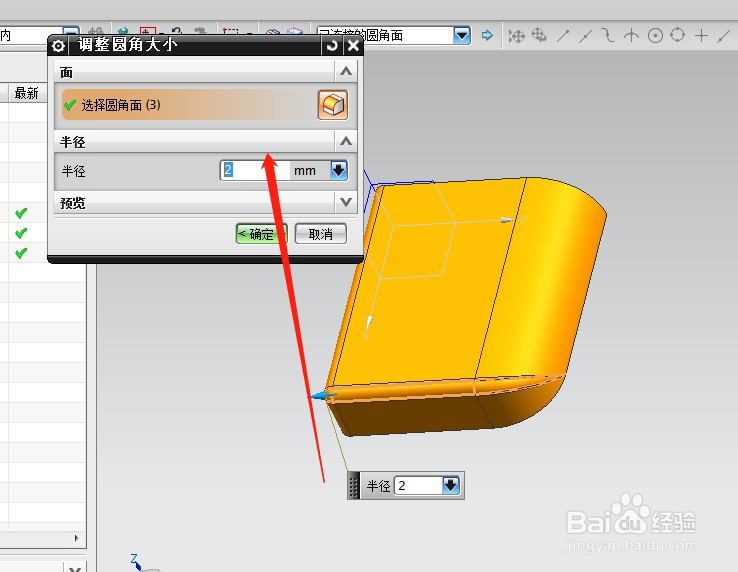738x572 pixels.
Task: Open the face rule dropdown 圆角面
Action: (x=462, y=35)
